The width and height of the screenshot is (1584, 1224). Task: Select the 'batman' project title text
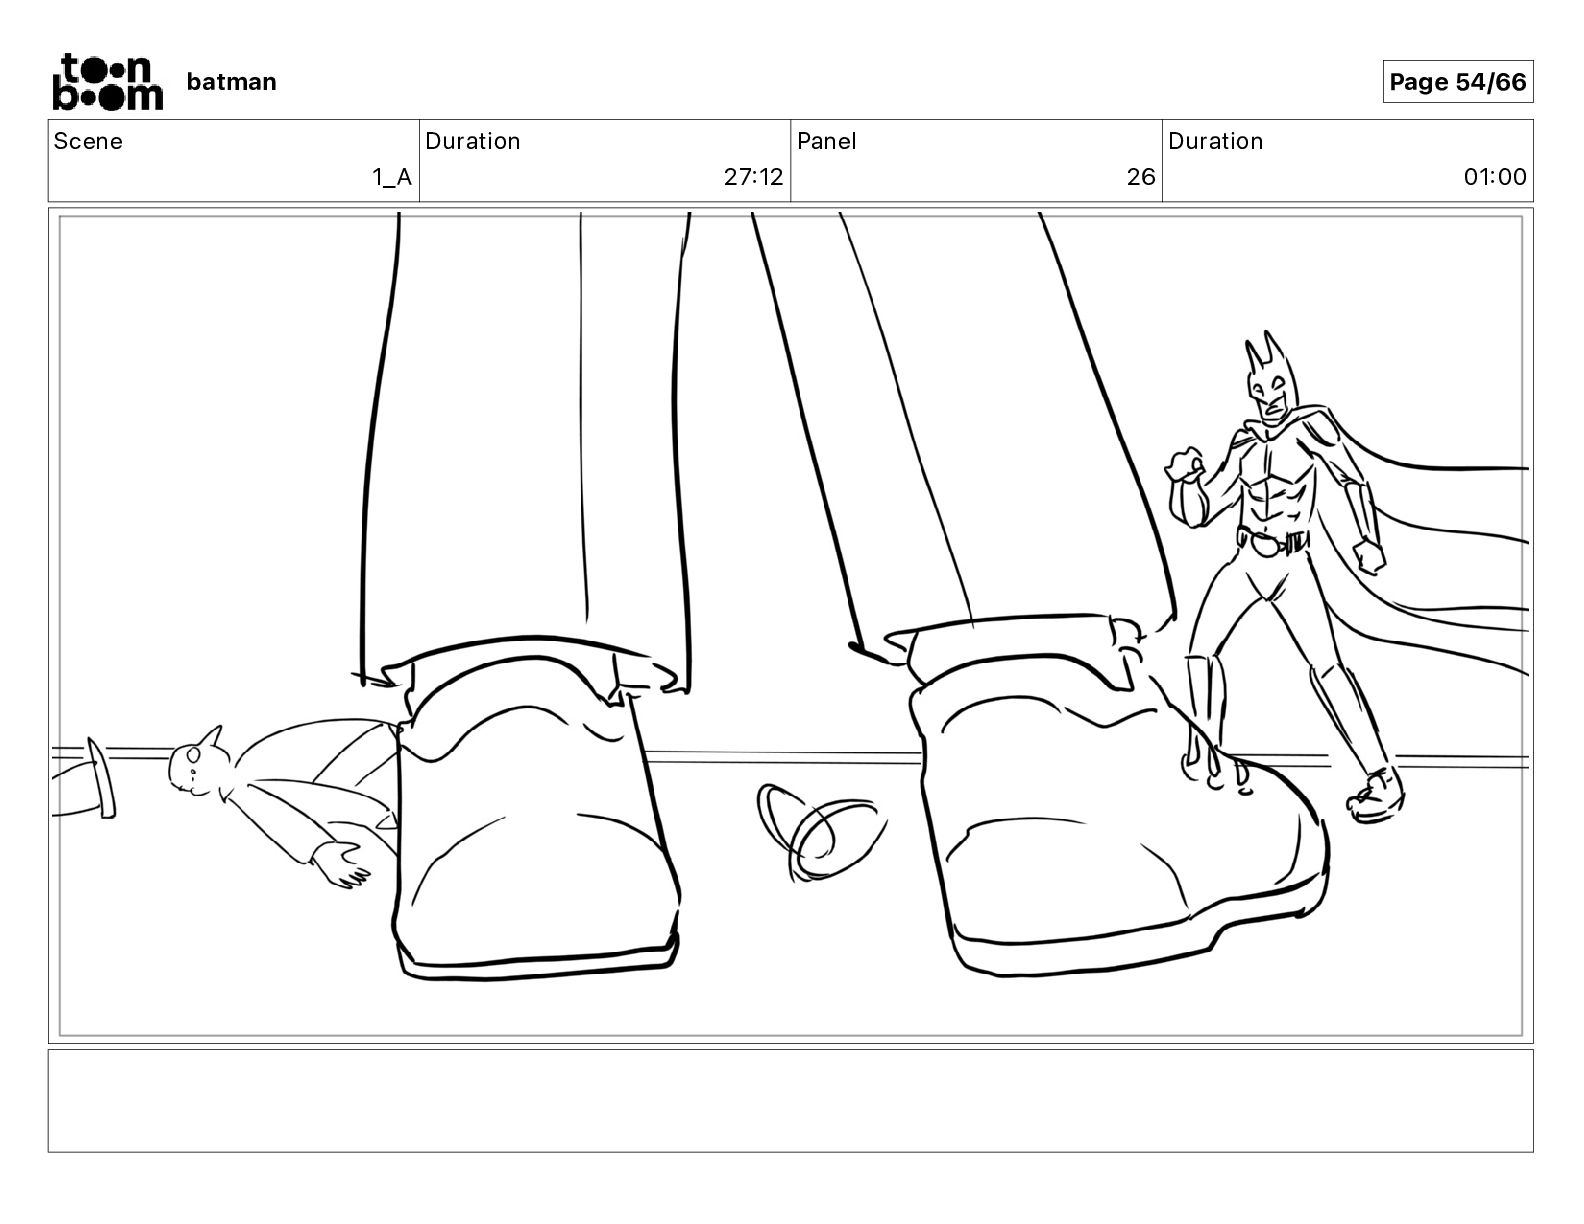pyautogui.click(x=231, y=82)
